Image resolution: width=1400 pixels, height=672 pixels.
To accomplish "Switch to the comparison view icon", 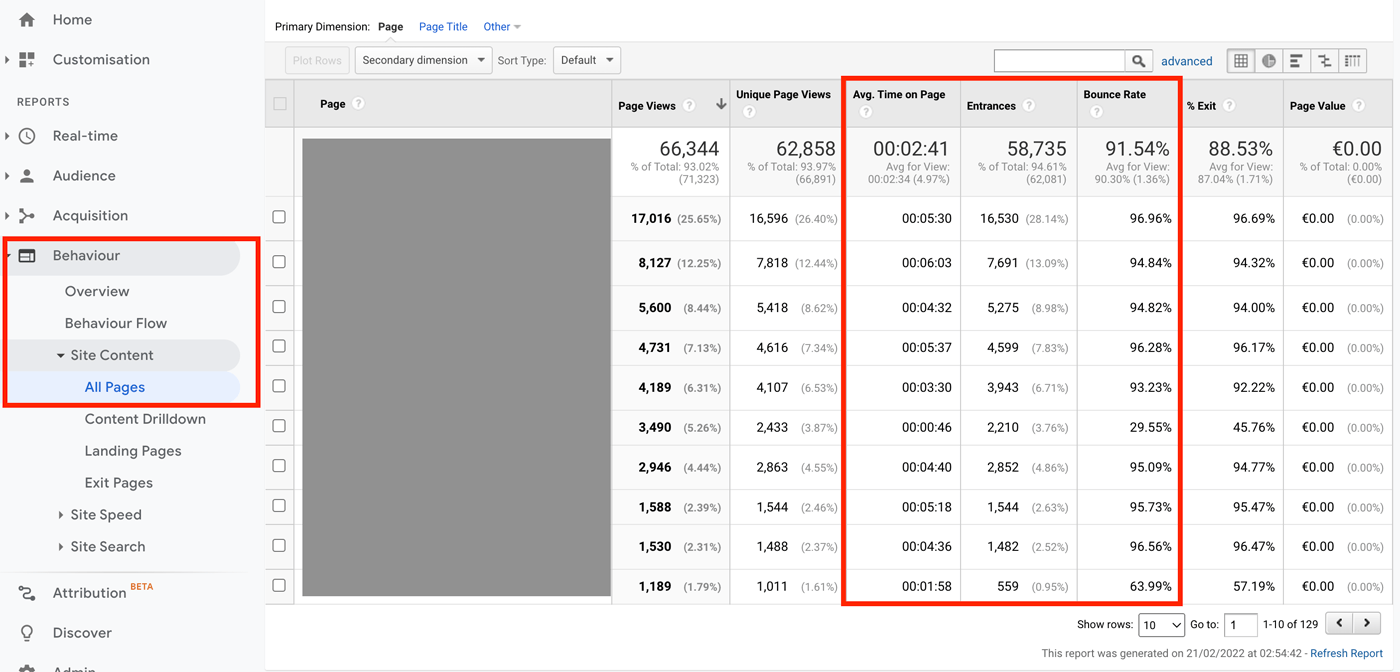I will coord(1324,61).
